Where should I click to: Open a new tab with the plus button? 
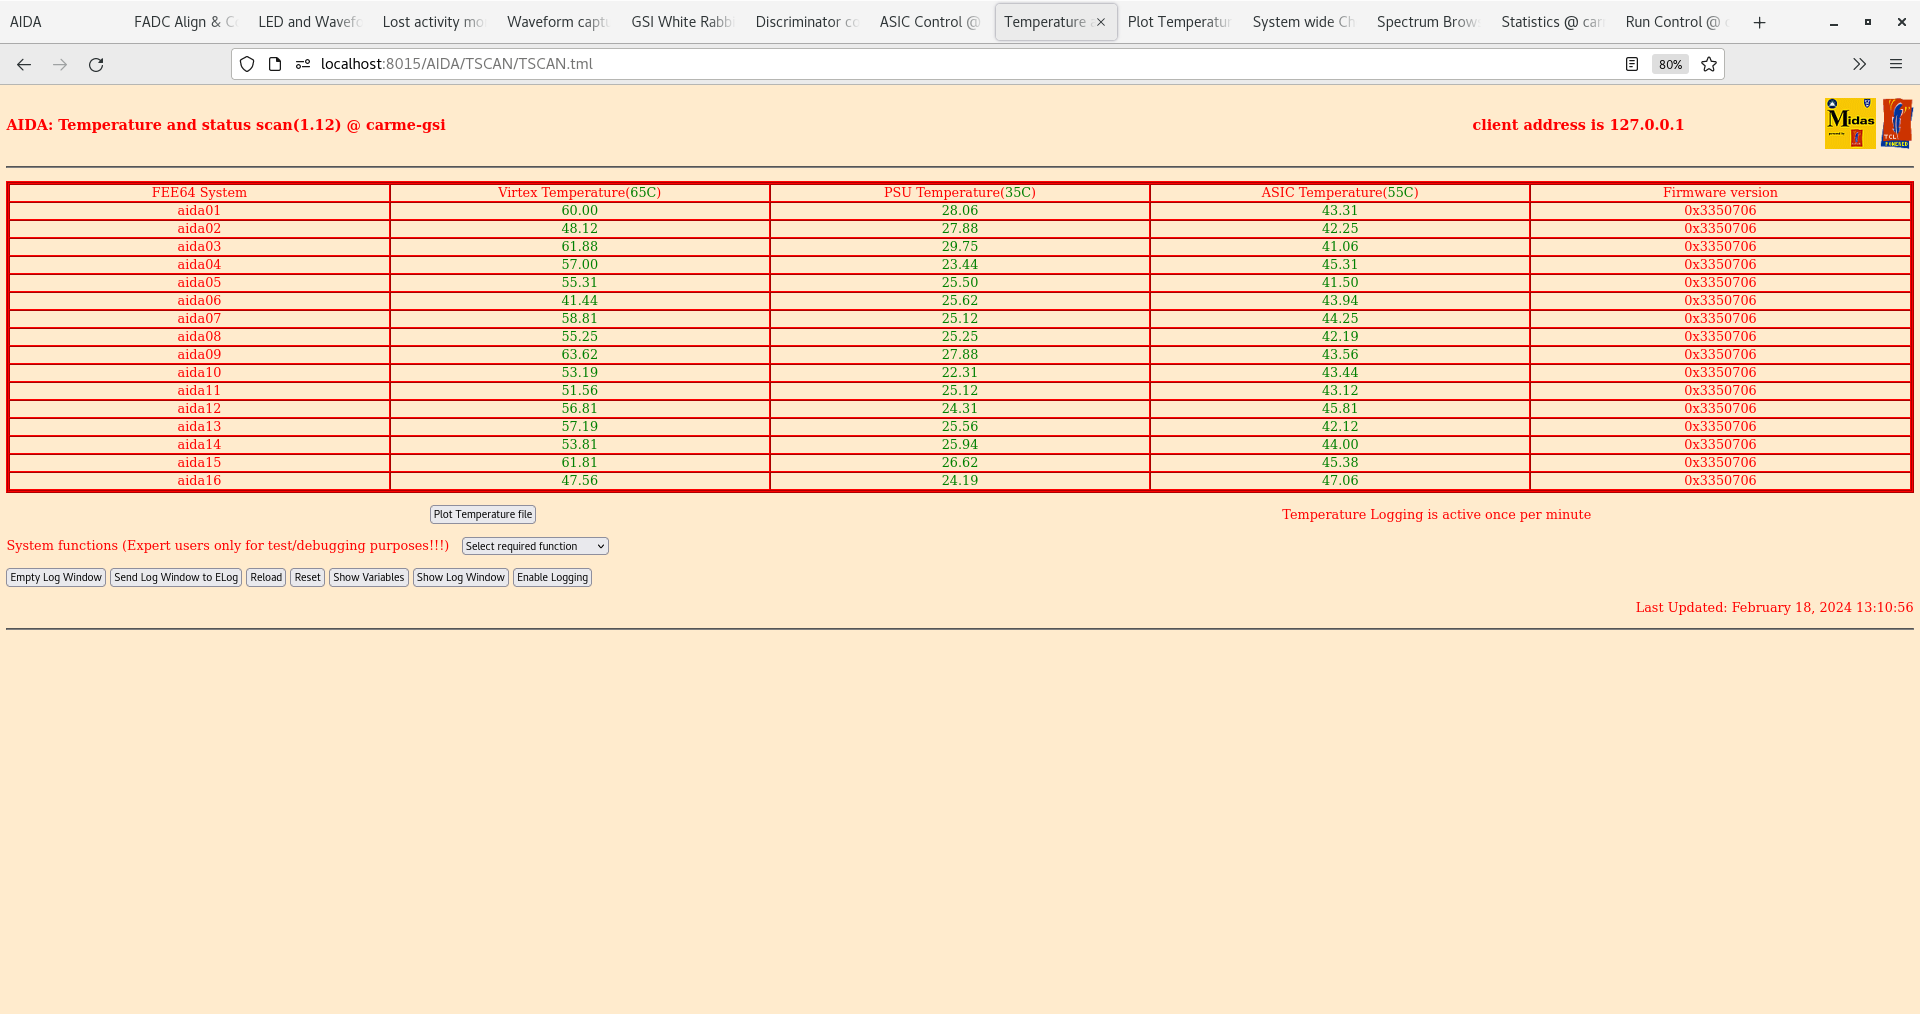(x=1759, y=22)
